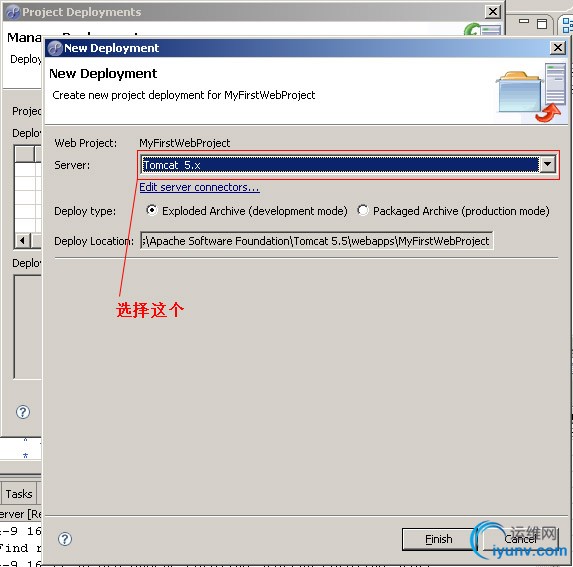This screenshot has height=567, width=573.
Task: Click the Server dropdown arrow button
Action: (x=547, y=165)
